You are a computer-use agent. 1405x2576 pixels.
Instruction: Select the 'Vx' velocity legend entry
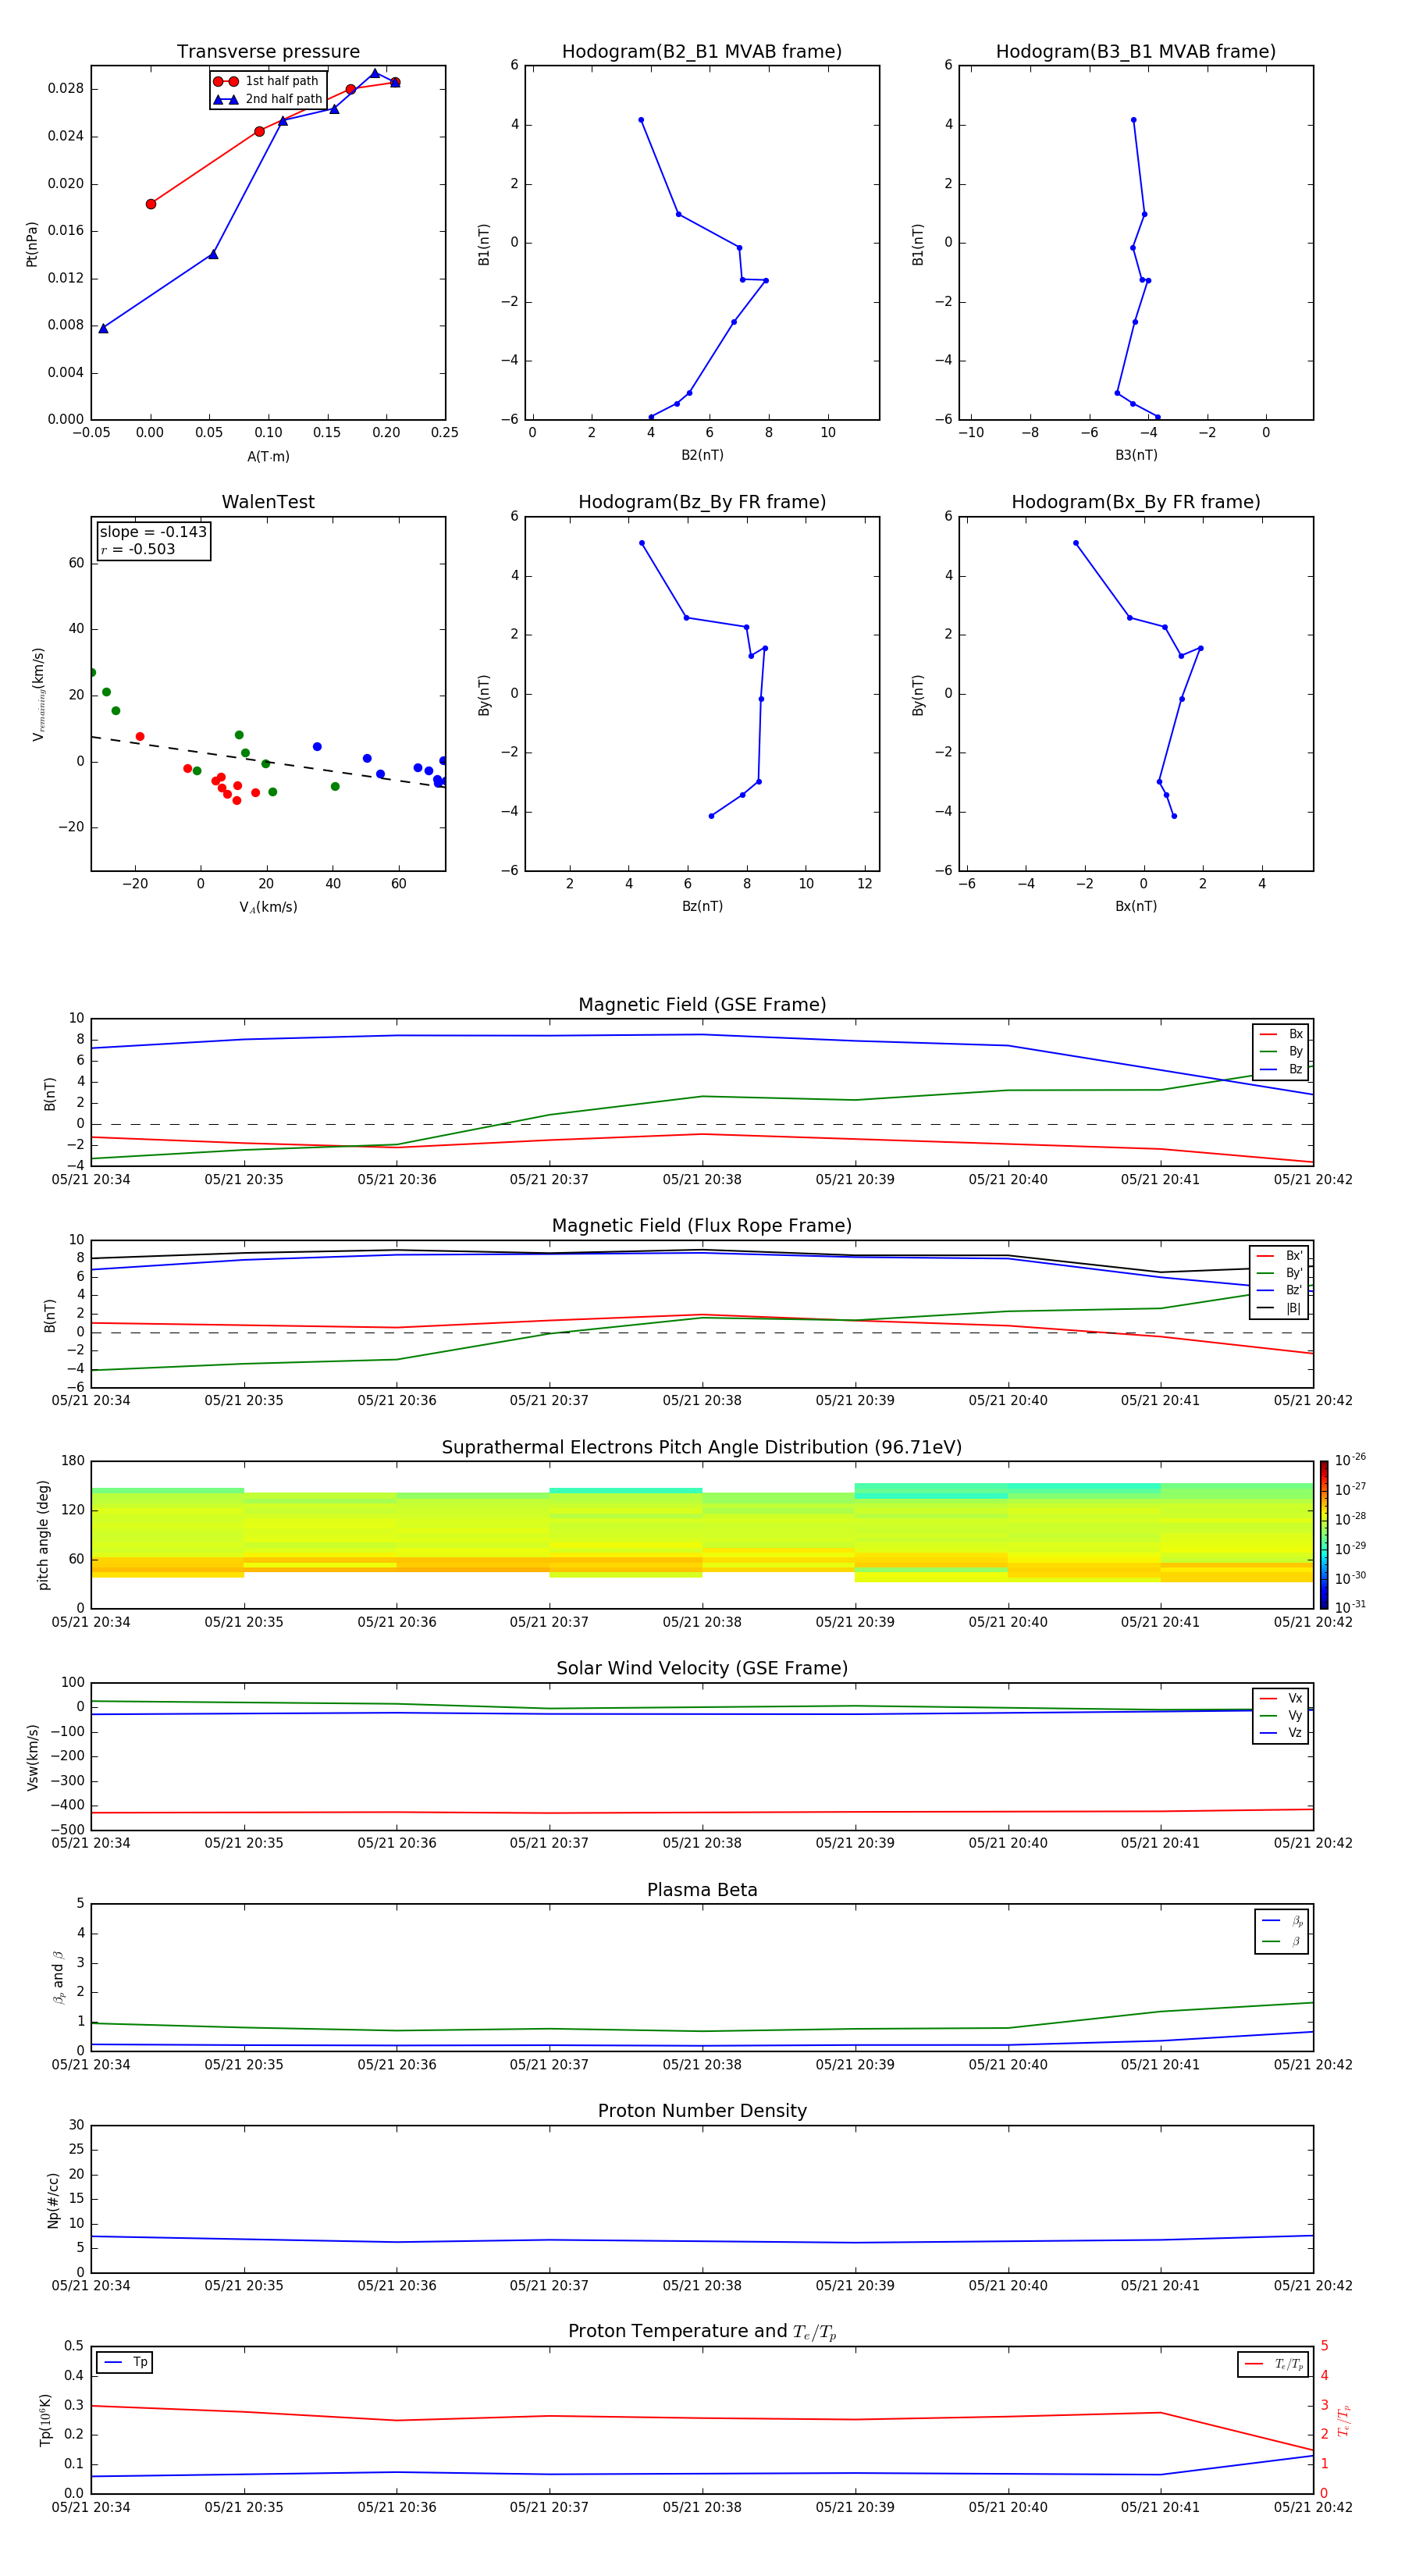coord(1281,1698)
